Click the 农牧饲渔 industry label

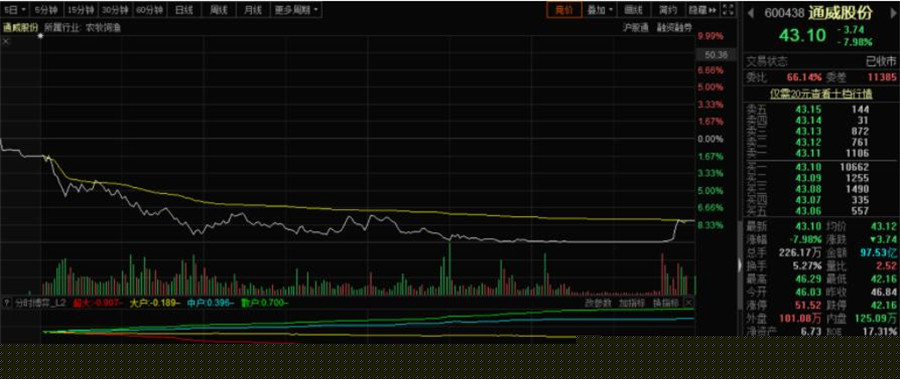tap(103, 27)
